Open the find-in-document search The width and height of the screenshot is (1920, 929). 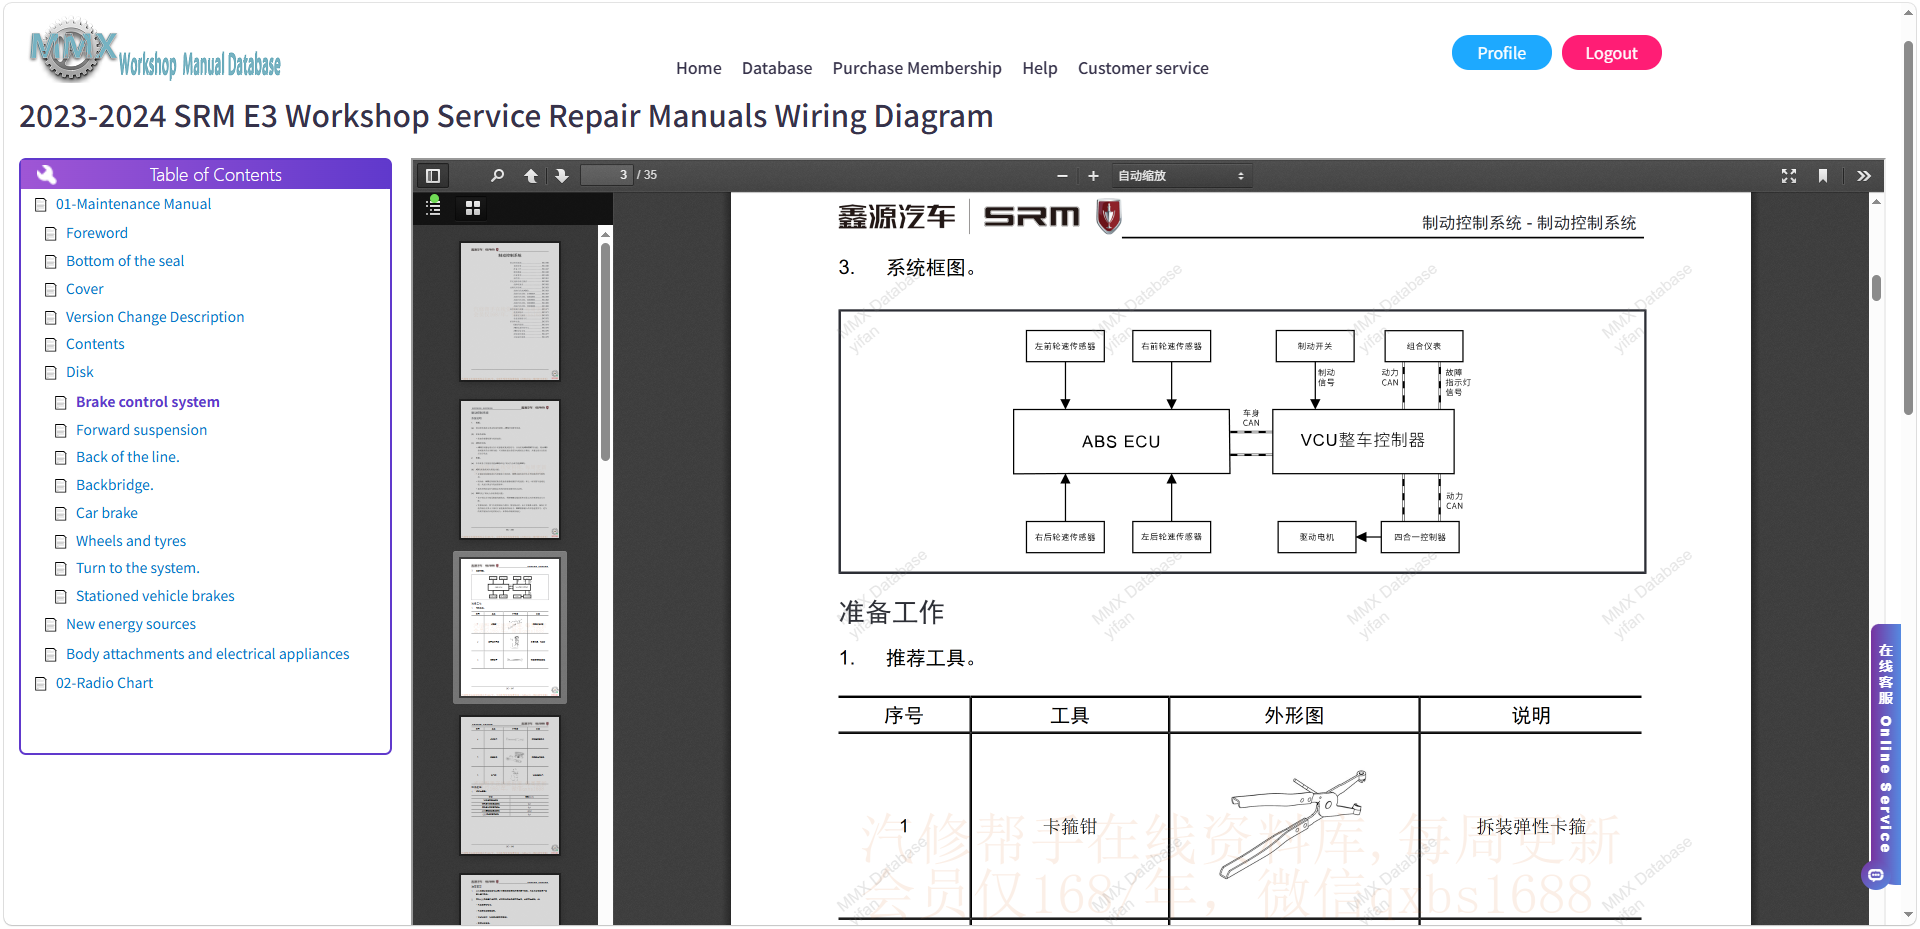[x=497, y=176]
